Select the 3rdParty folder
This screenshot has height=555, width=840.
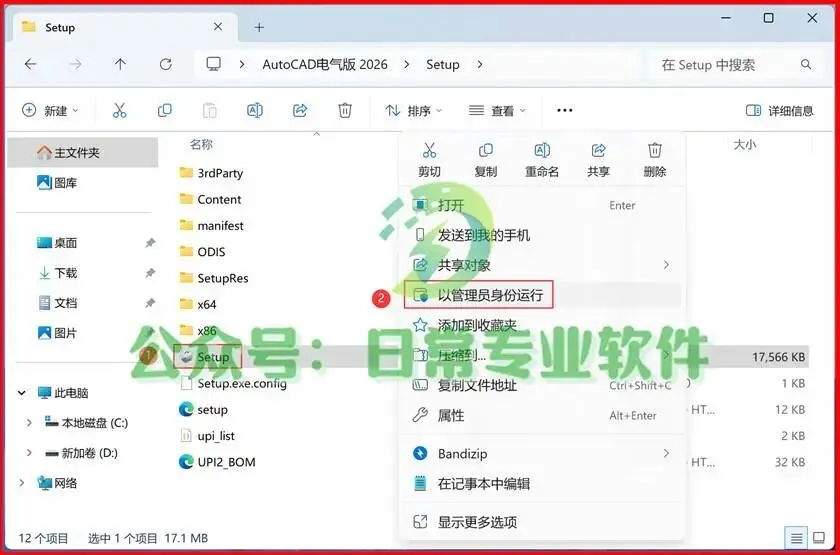click(211, 172)
